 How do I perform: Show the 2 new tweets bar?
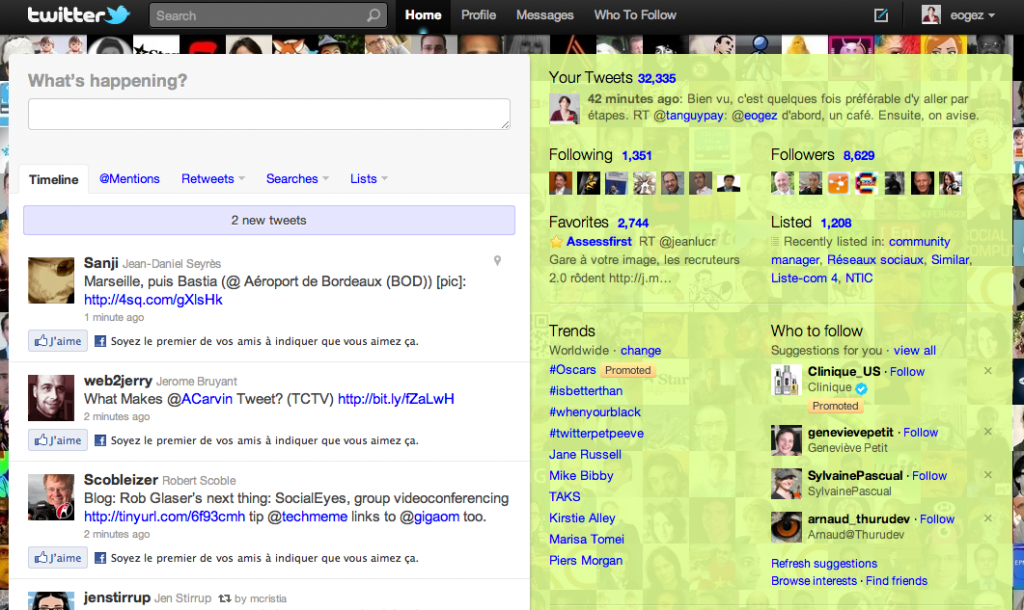tap(269, 220)
